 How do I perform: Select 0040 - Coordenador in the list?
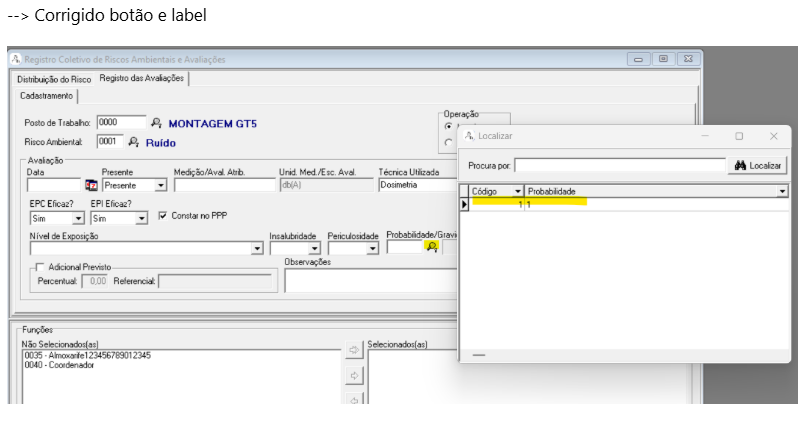point(58,365)
